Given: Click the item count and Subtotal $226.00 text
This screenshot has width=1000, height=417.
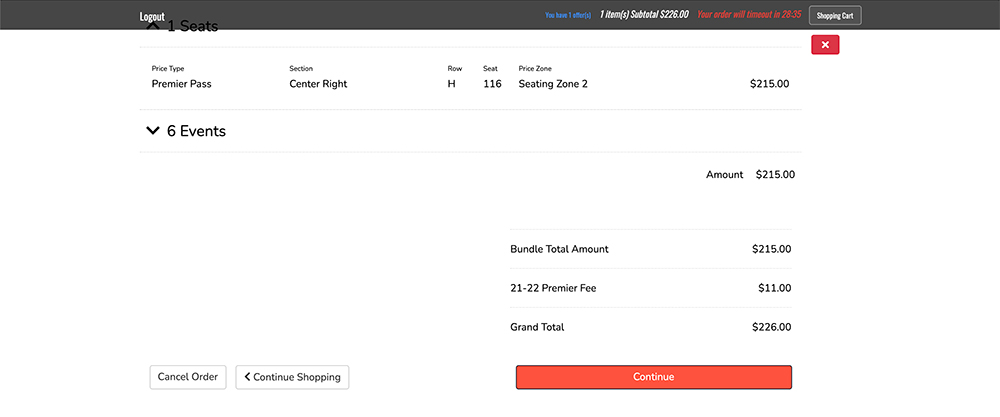Looking at the screenshot, I should (644, 16).
